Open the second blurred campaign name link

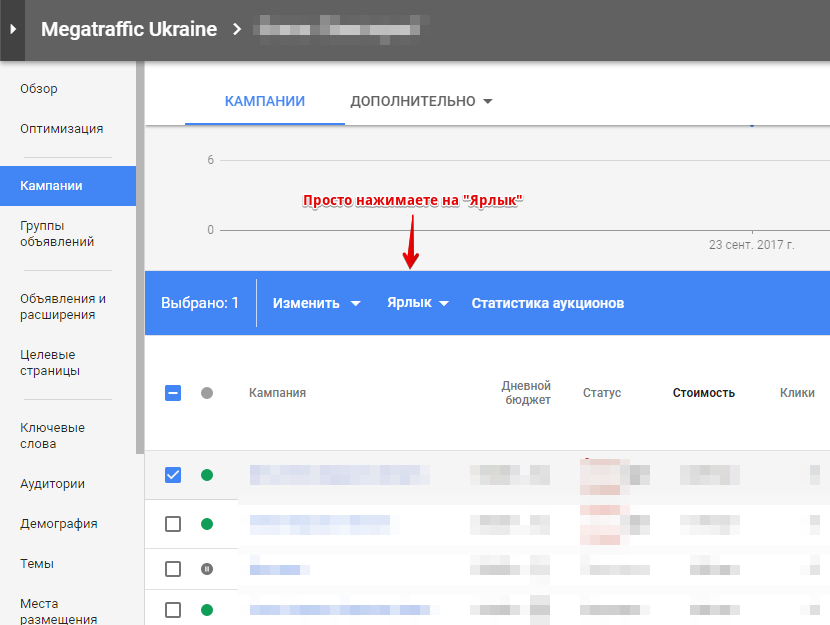(x=320, y=524)
